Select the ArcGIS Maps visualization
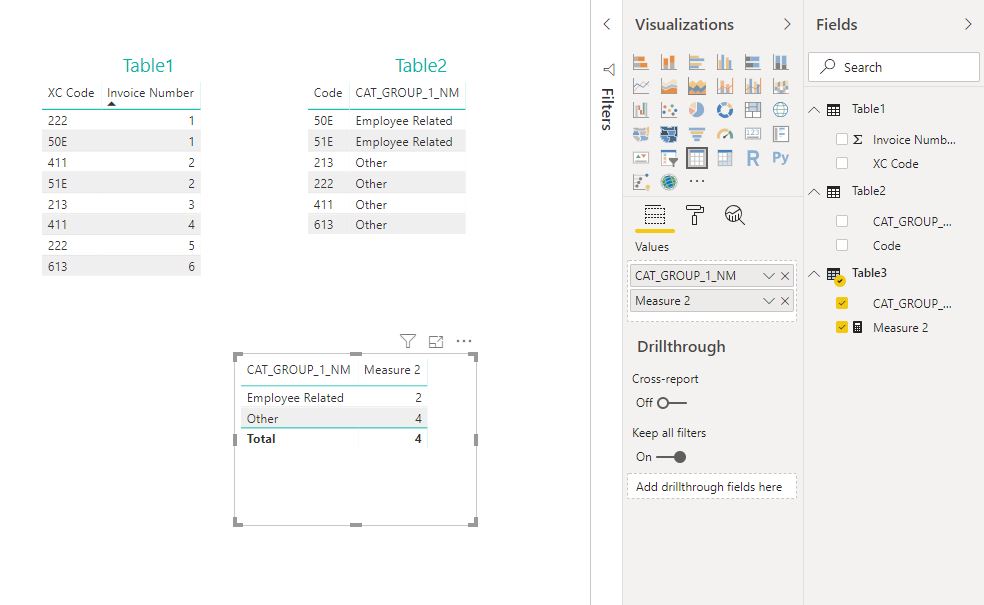Screen dimensions: 984x605 [669, 182]
